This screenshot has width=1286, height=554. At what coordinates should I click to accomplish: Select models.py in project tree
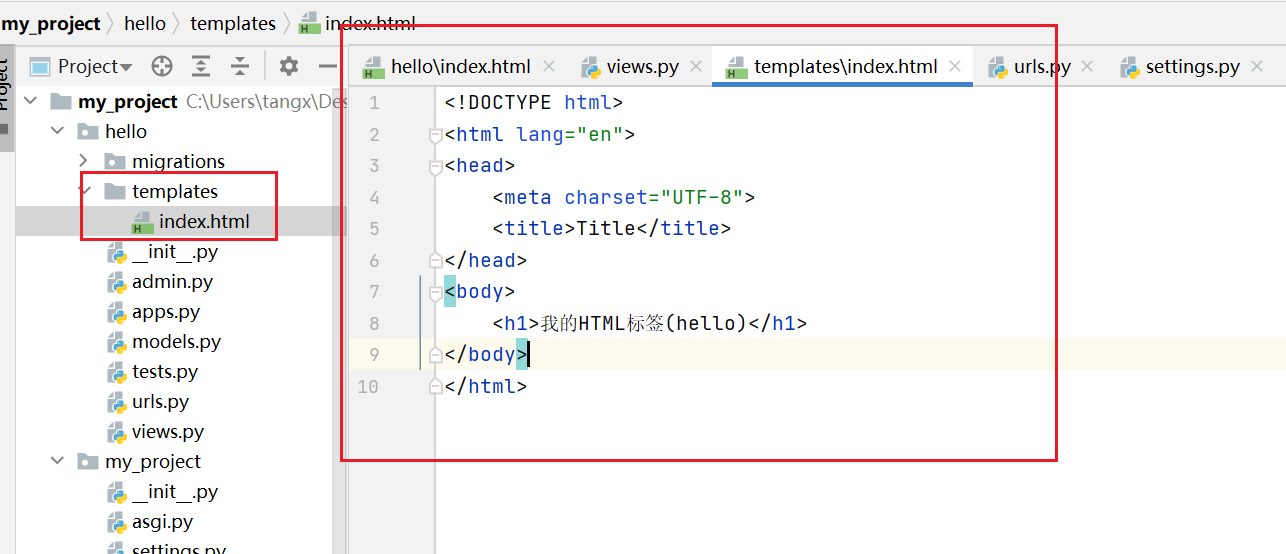(176, 341)
